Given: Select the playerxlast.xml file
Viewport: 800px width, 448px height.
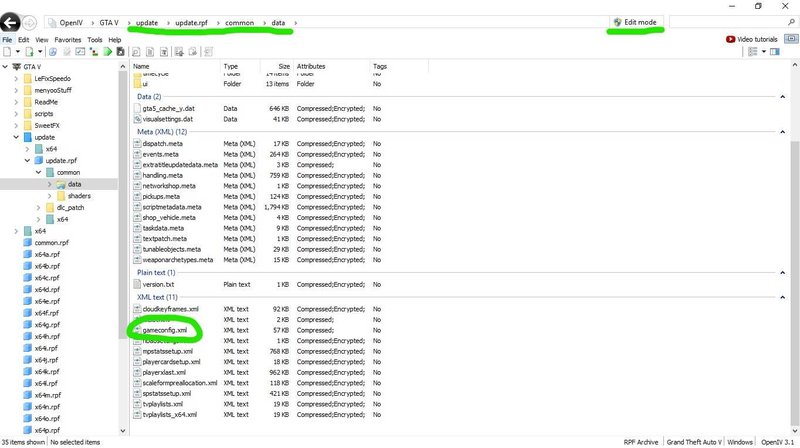Looking at the screenshot, I should pos(164,372).
